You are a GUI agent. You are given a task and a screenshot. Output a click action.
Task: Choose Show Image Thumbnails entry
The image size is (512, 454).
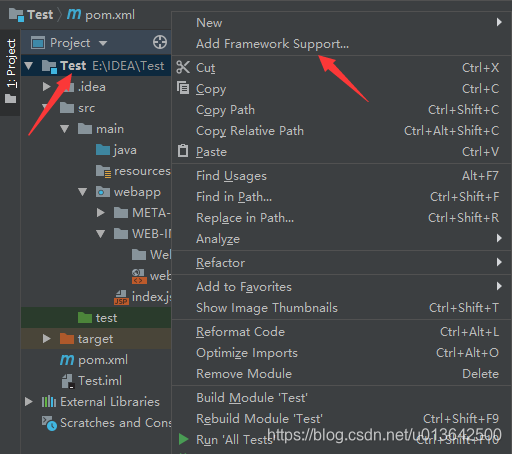pyautogui.click(x=341, y=308)
